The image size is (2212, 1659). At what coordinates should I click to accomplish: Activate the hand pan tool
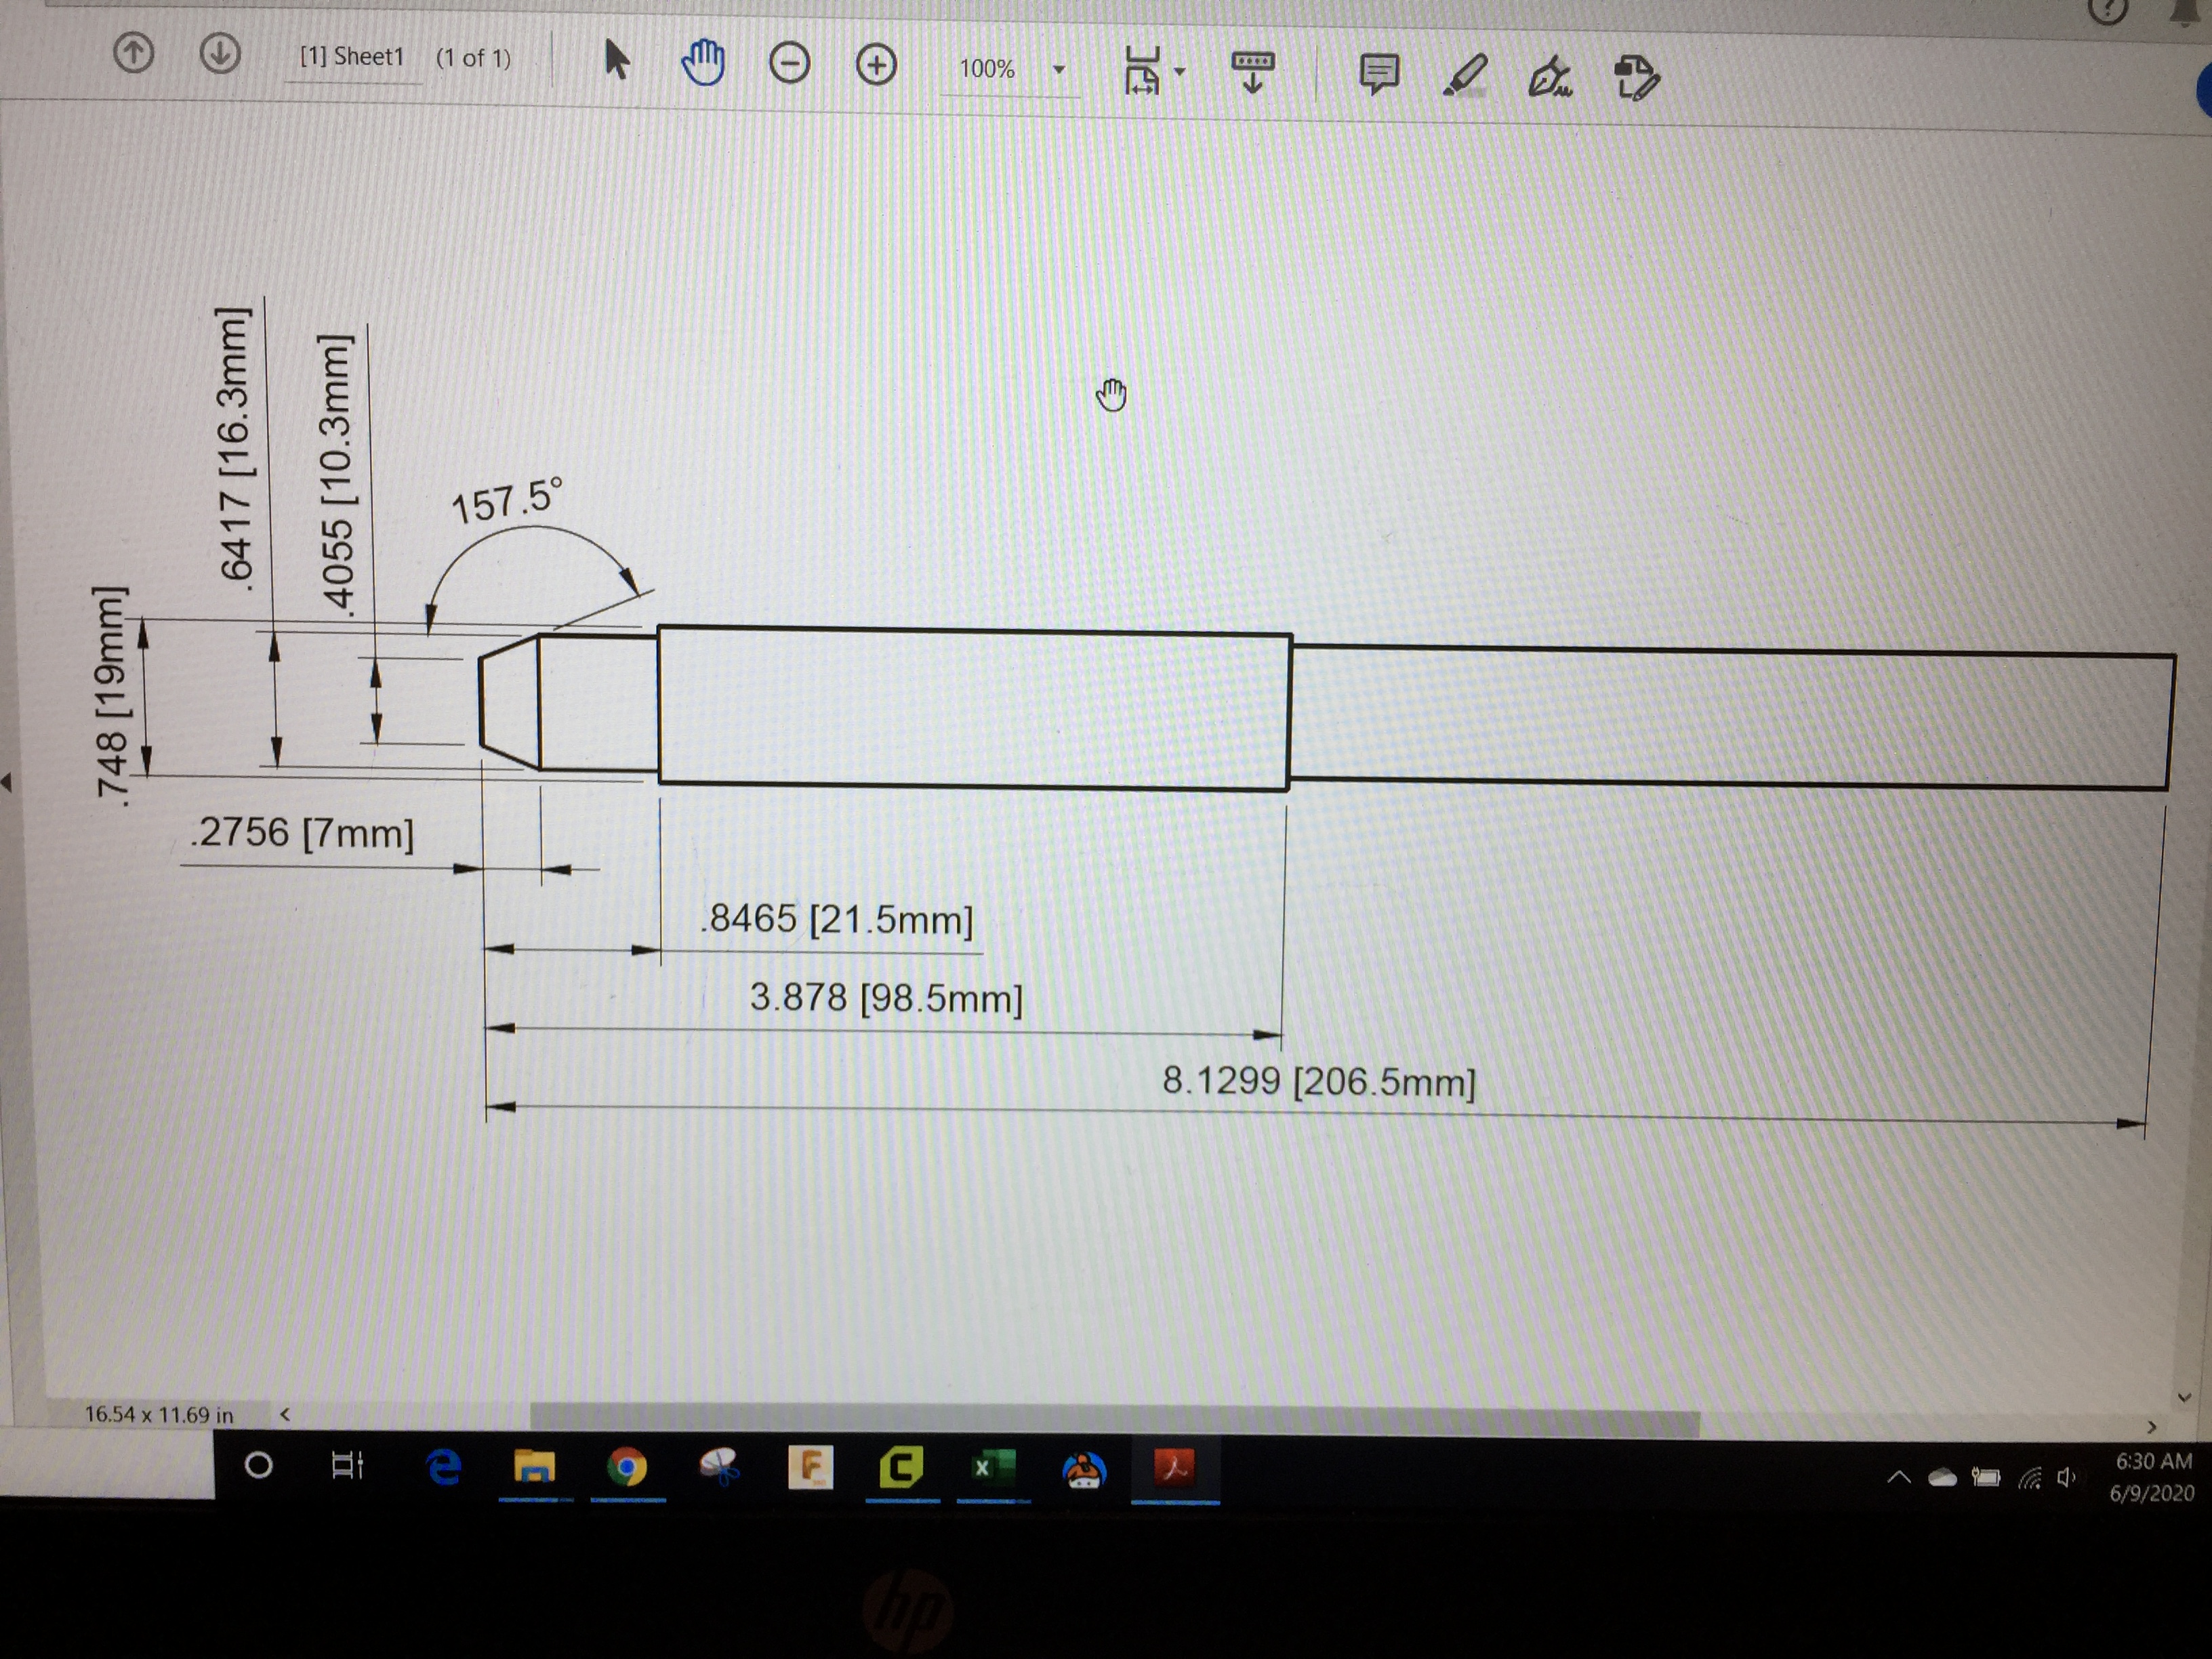tap(703, 63)
